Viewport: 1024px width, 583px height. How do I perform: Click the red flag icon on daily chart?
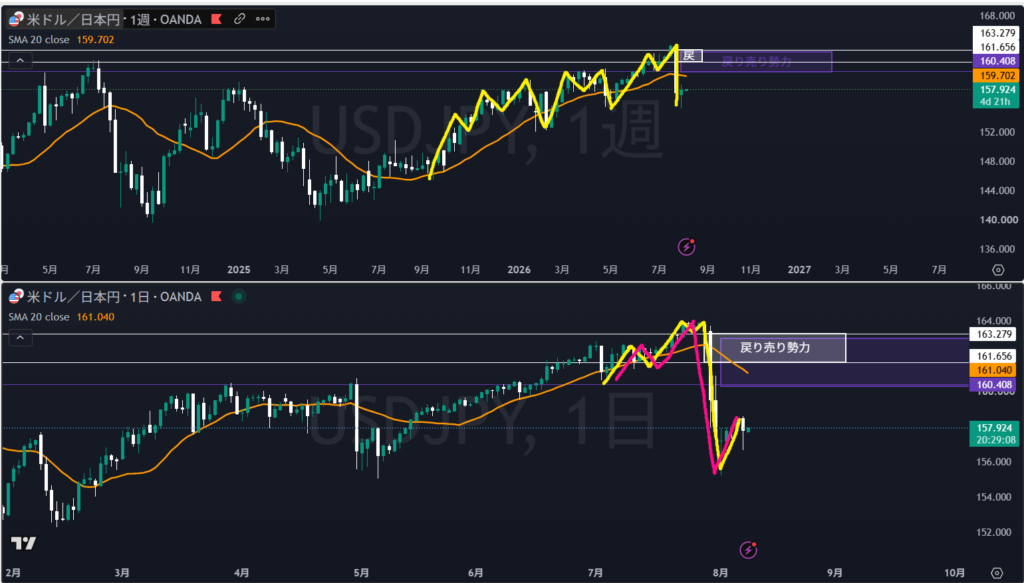click(216, 297)
